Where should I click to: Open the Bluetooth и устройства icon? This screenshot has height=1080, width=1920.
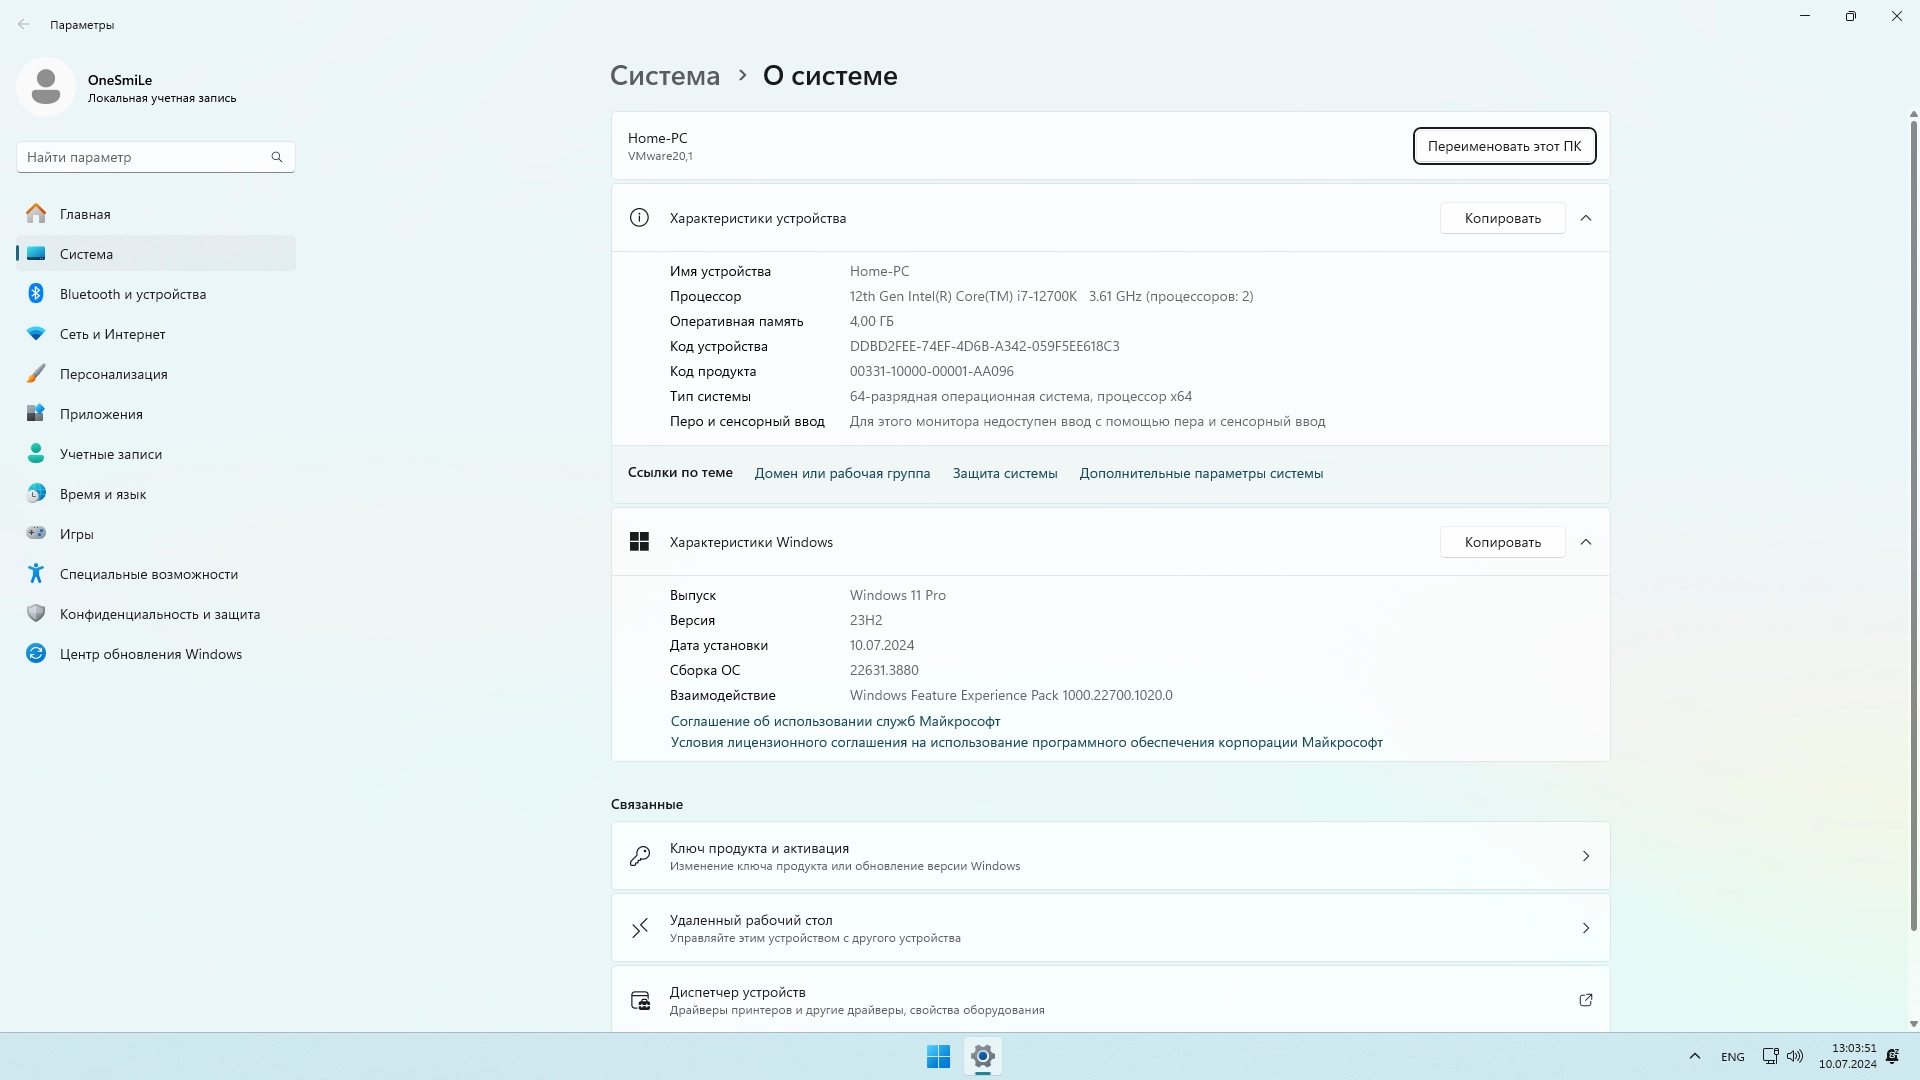(36, 294)
